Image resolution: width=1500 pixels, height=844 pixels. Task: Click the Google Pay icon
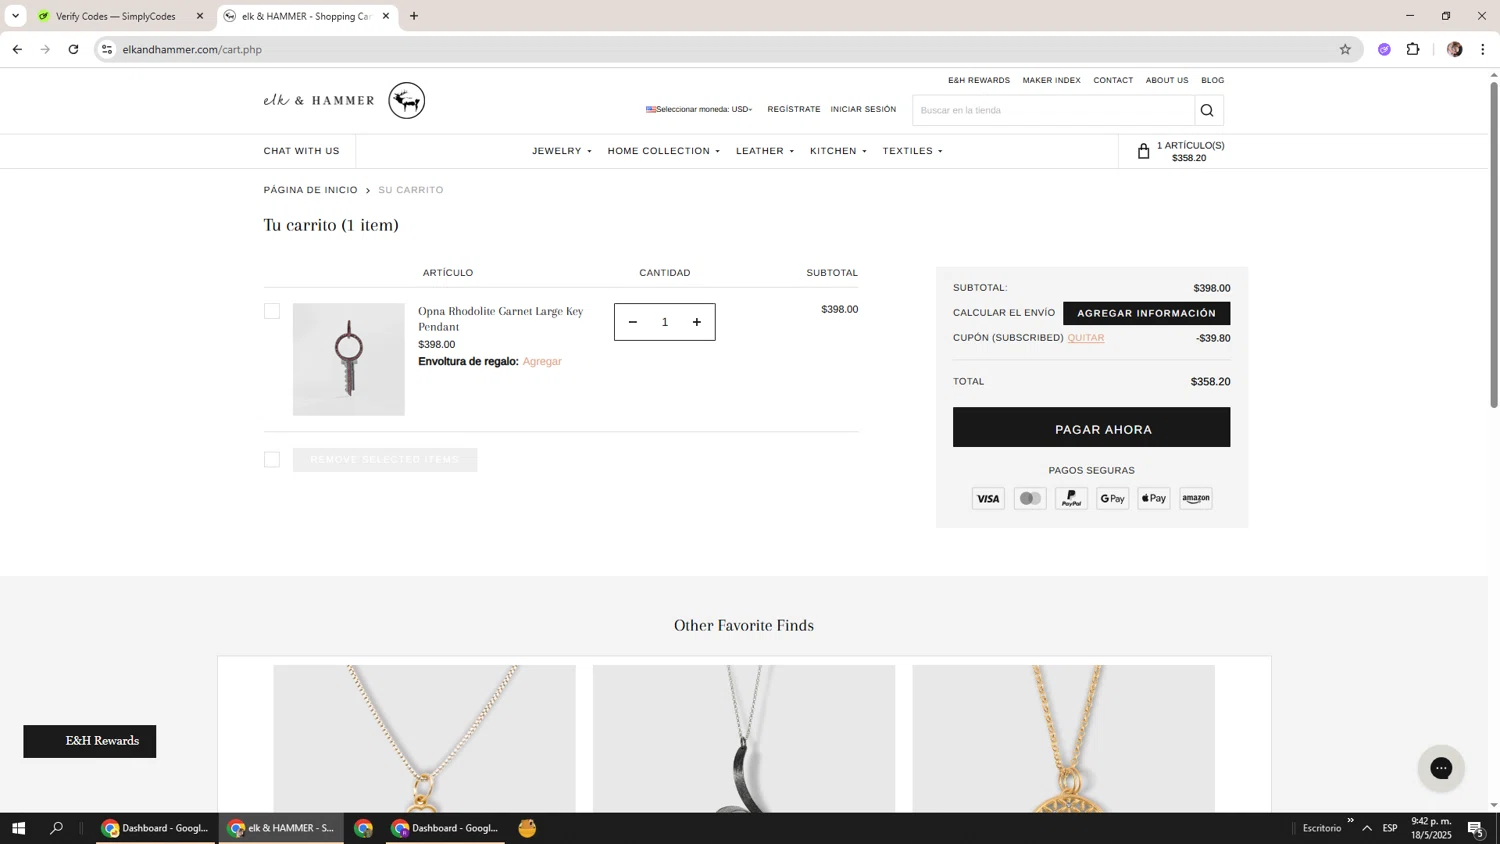pyautogui.click(x=1112, y=499)
